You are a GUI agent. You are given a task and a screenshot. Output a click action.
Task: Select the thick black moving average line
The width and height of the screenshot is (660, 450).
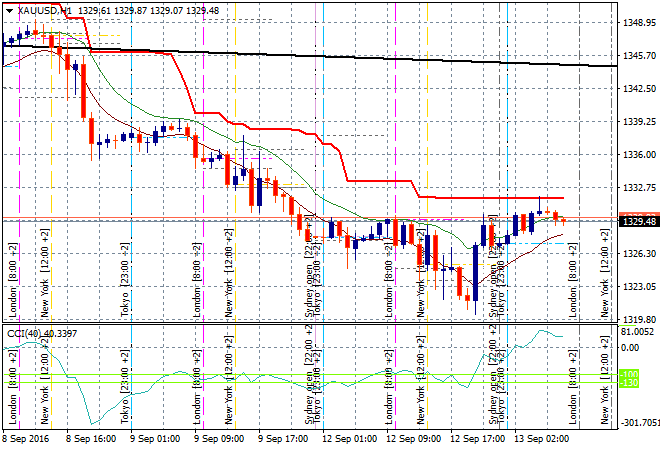point(400,59)
